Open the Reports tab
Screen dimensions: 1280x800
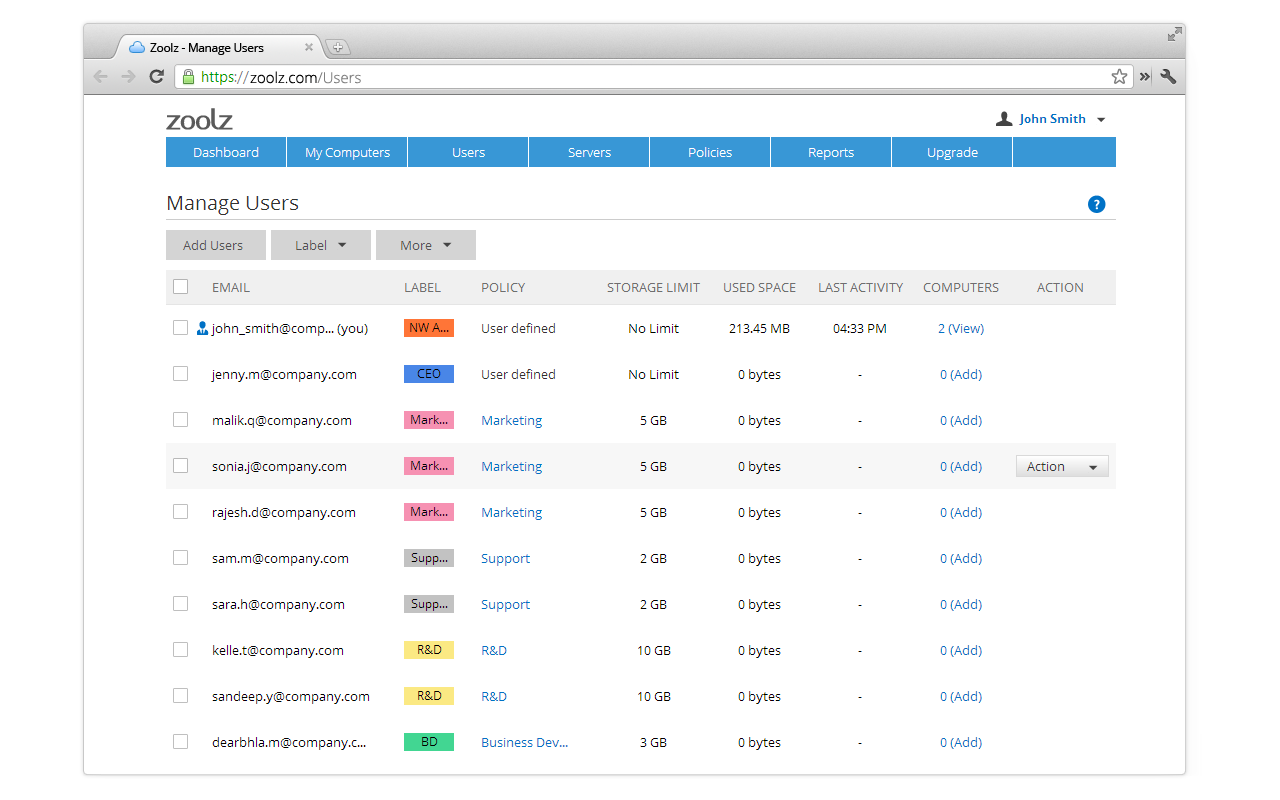tap(831, 152)
